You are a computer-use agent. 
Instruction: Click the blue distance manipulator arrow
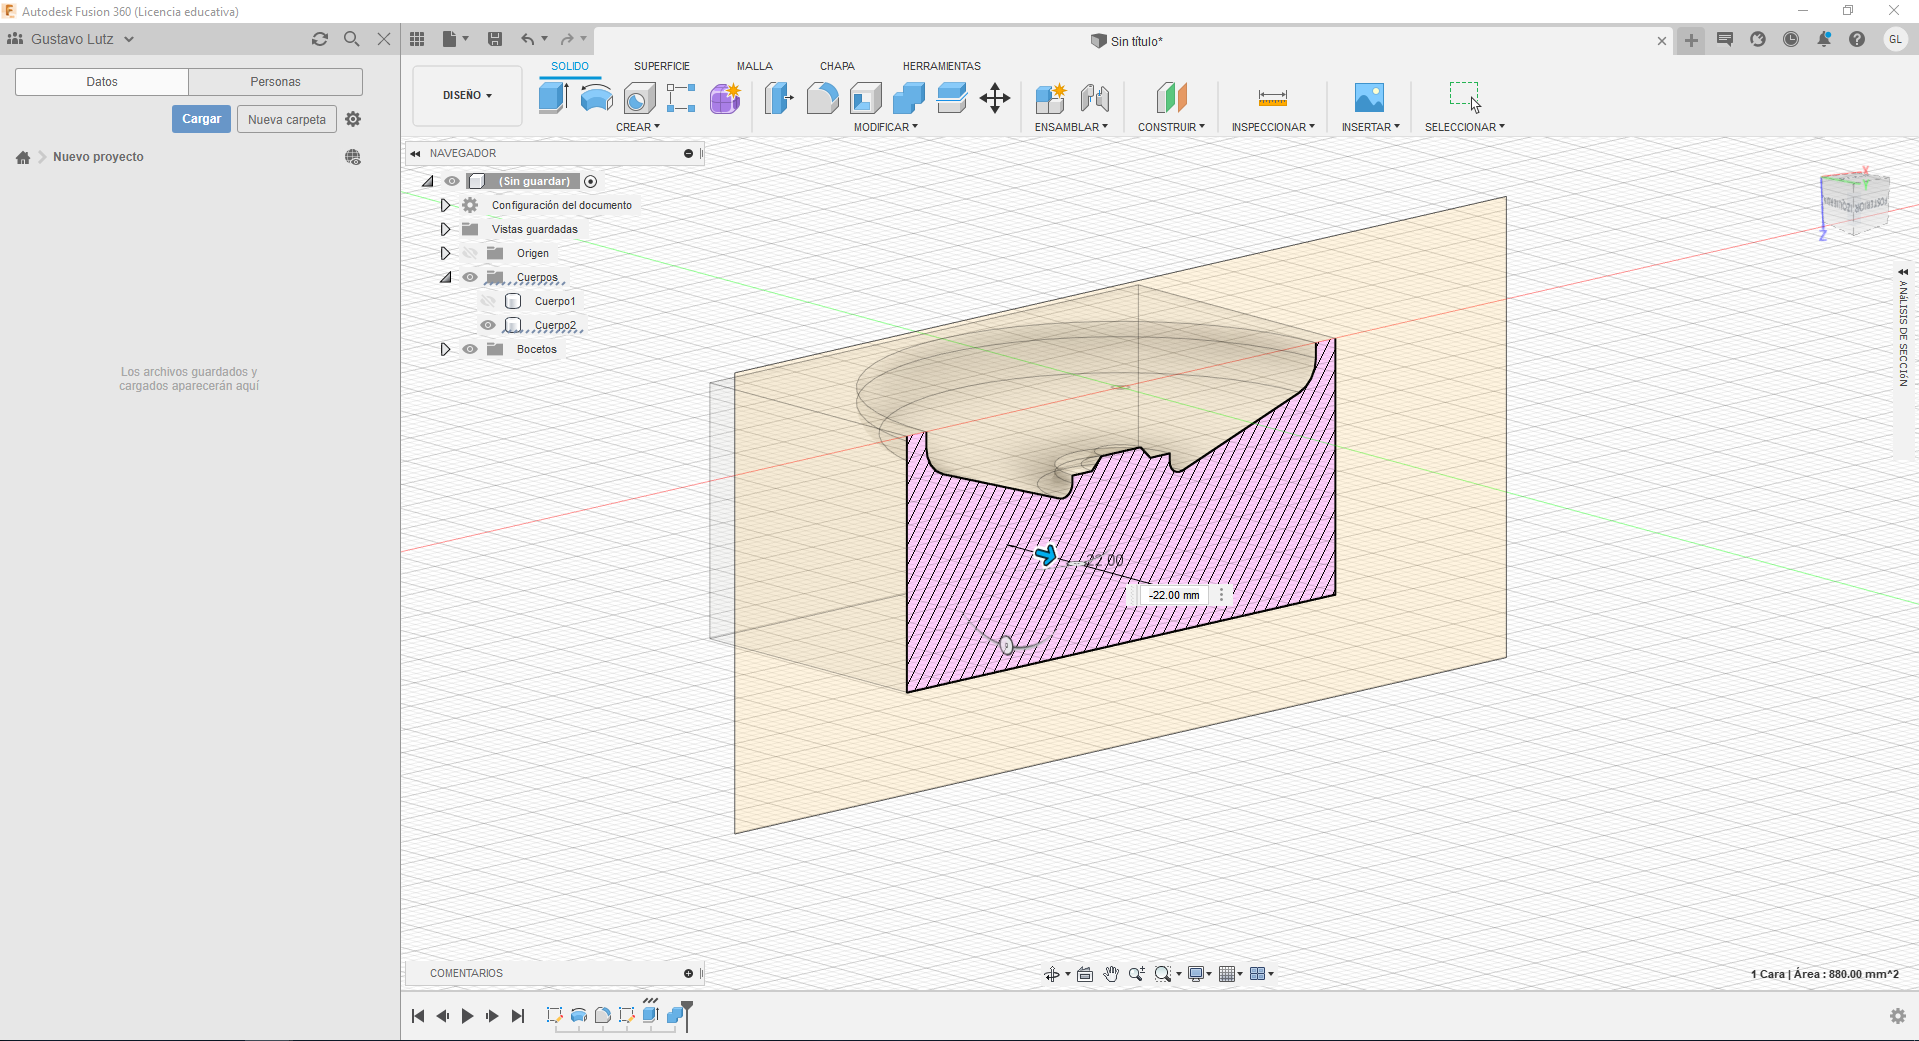[1046, 555]
